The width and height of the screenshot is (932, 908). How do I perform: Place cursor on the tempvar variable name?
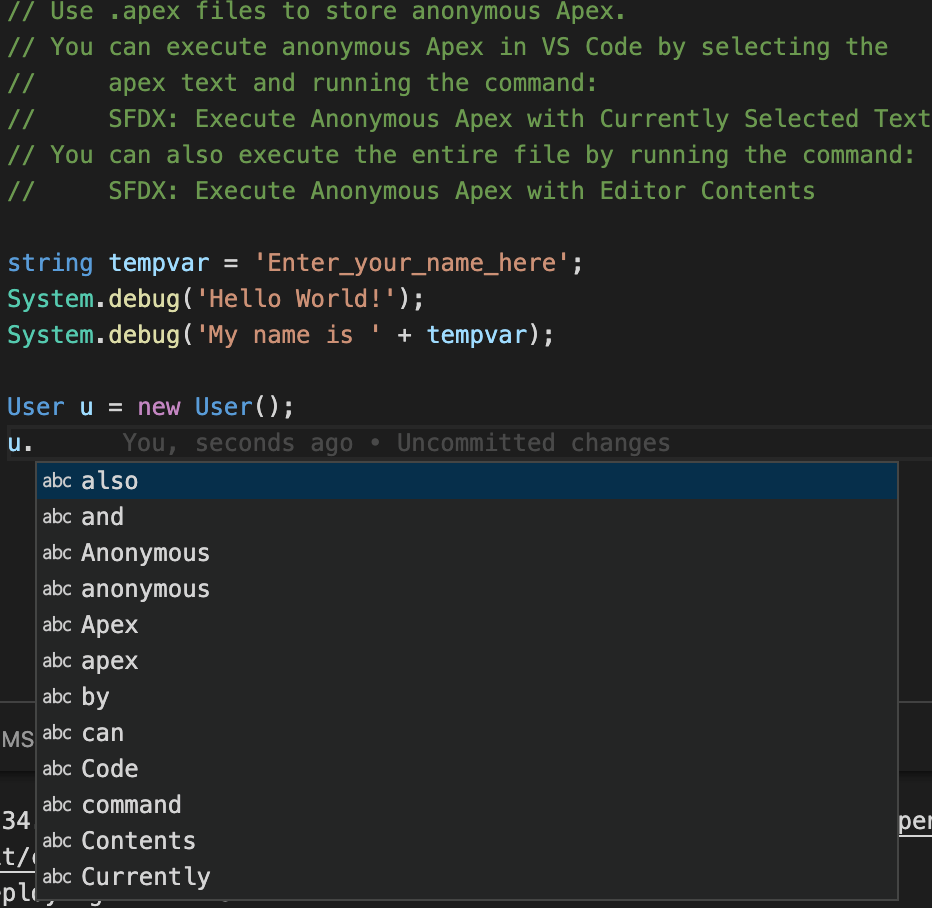point(158,262)
